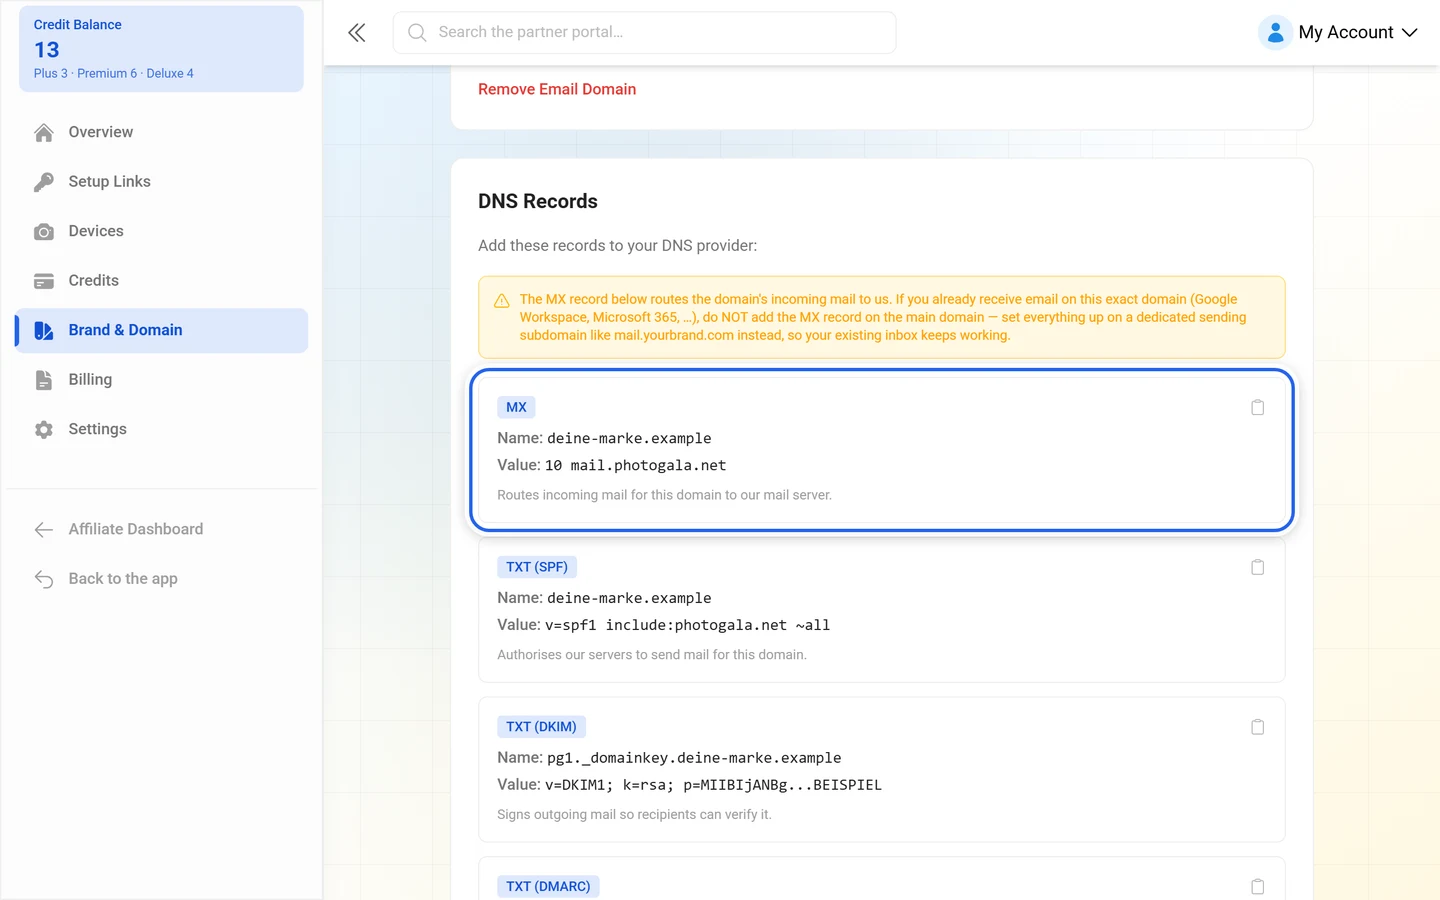1440x900 pixels.
Task: Click the Overview home icon
Action: 44,133
